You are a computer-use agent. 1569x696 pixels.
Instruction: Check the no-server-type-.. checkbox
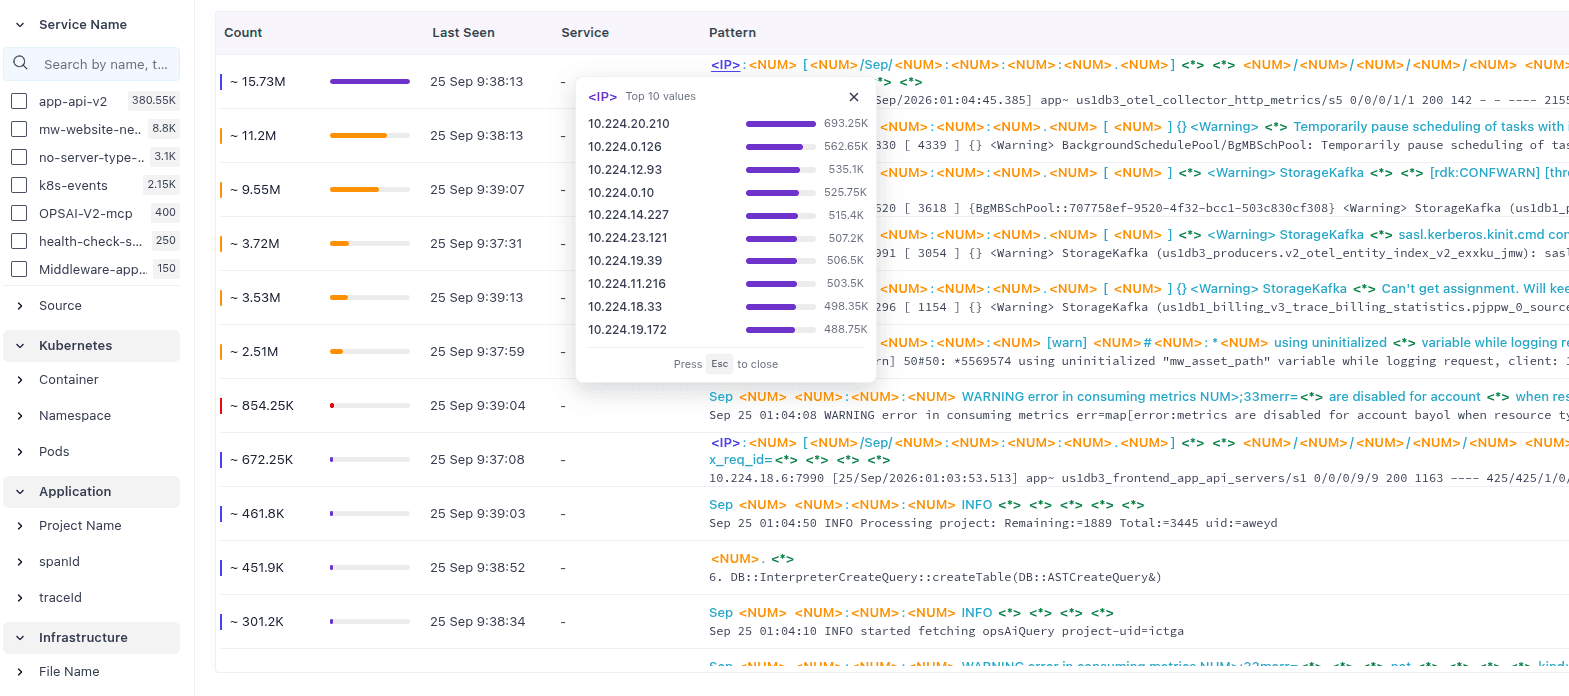(18, 157)
